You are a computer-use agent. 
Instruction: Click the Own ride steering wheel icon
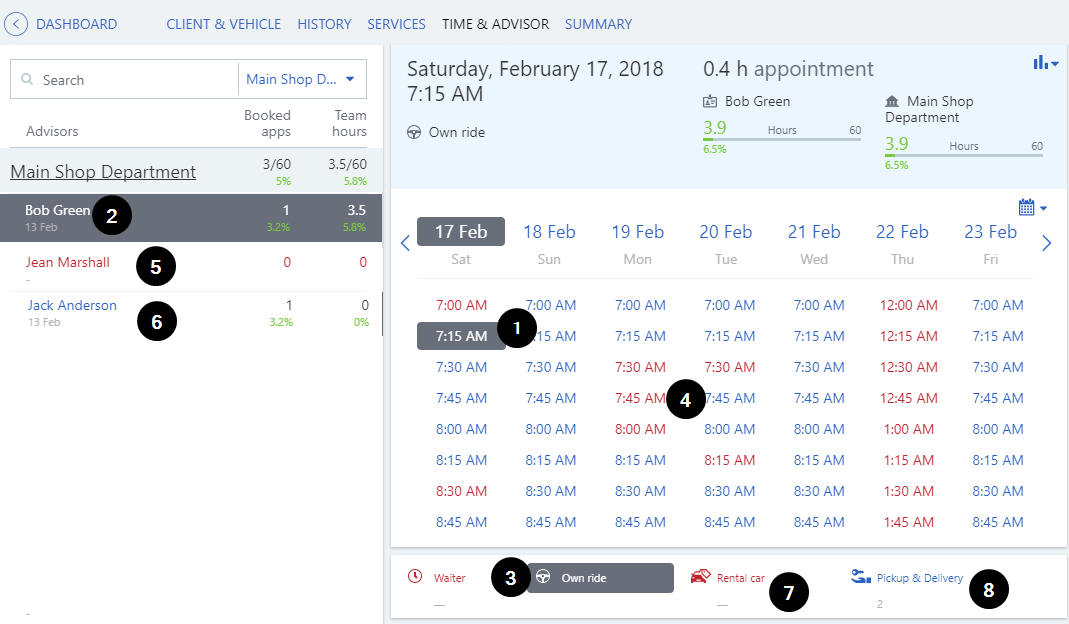click(544, 577)
